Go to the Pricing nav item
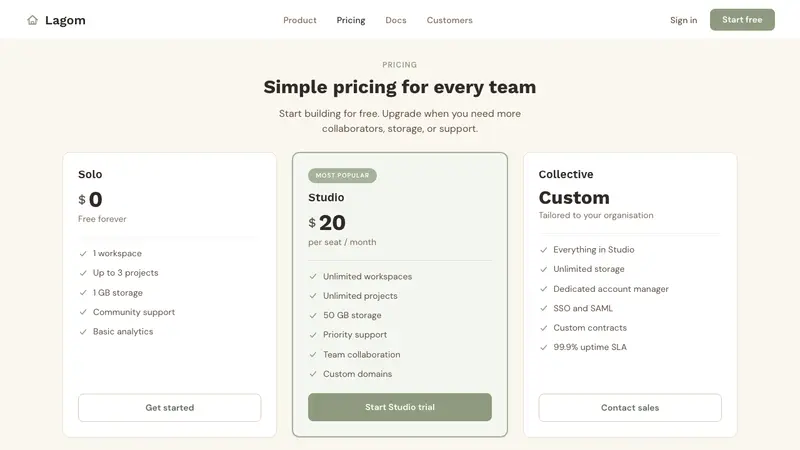Image resolution: width=800 pixels, height=450 pixels. (351, 20)
